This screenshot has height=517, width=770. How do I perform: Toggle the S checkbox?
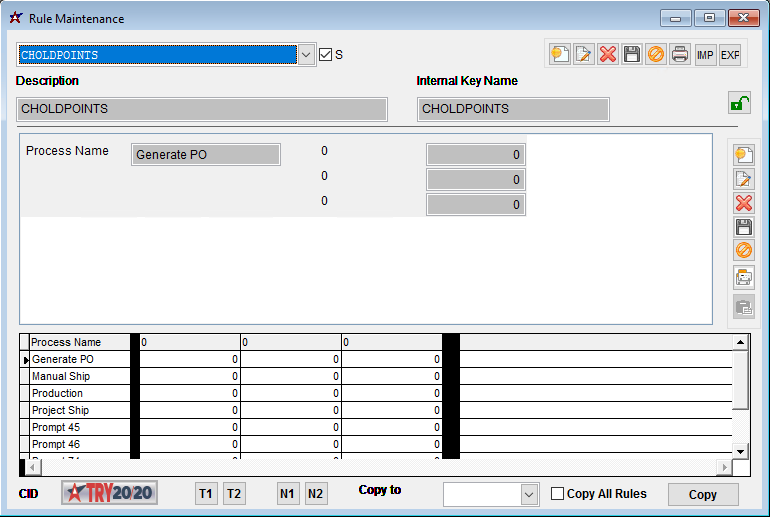pos(325,54)
